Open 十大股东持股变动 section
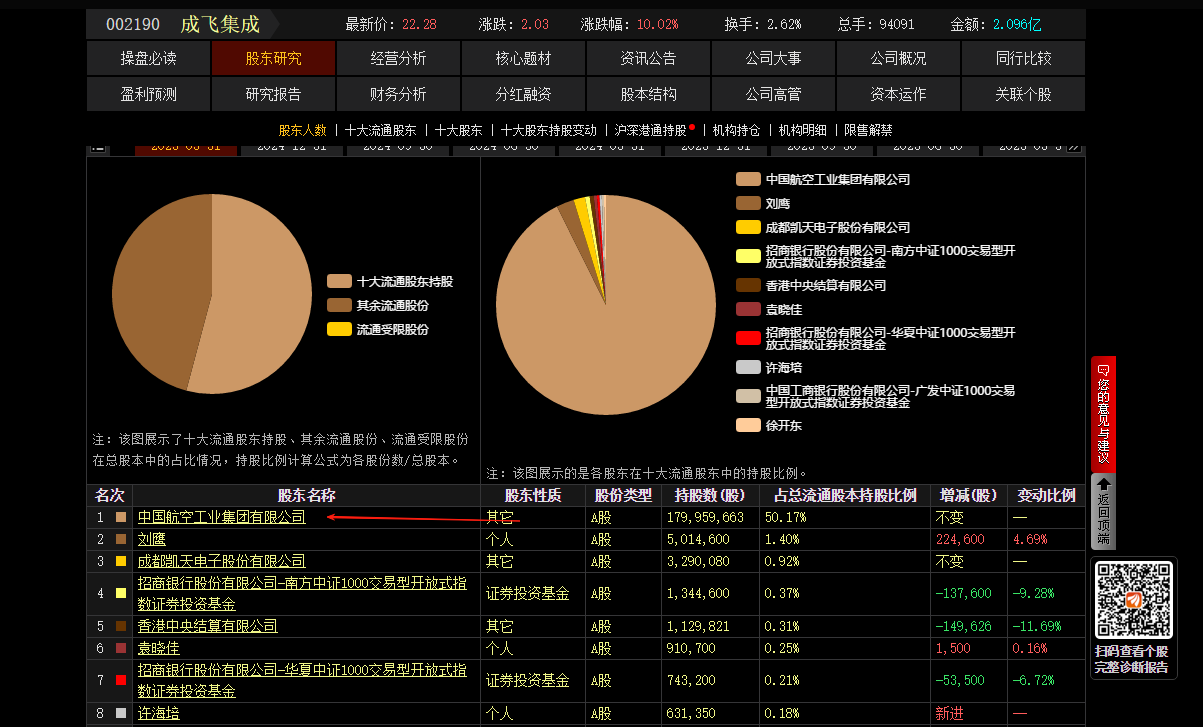The height and width of the screenshot is (727, 1203). pyautogui.click(x=548, y=130)
